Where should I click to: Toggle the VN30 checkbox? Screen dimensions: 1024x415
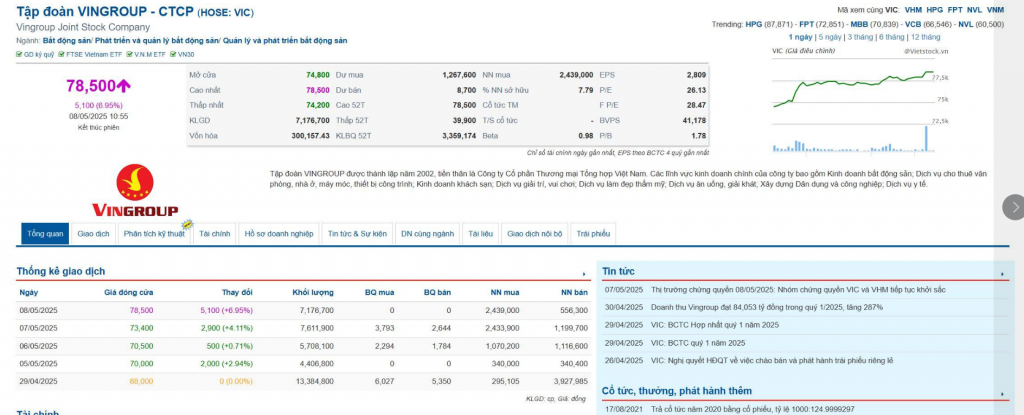point(173,55)
